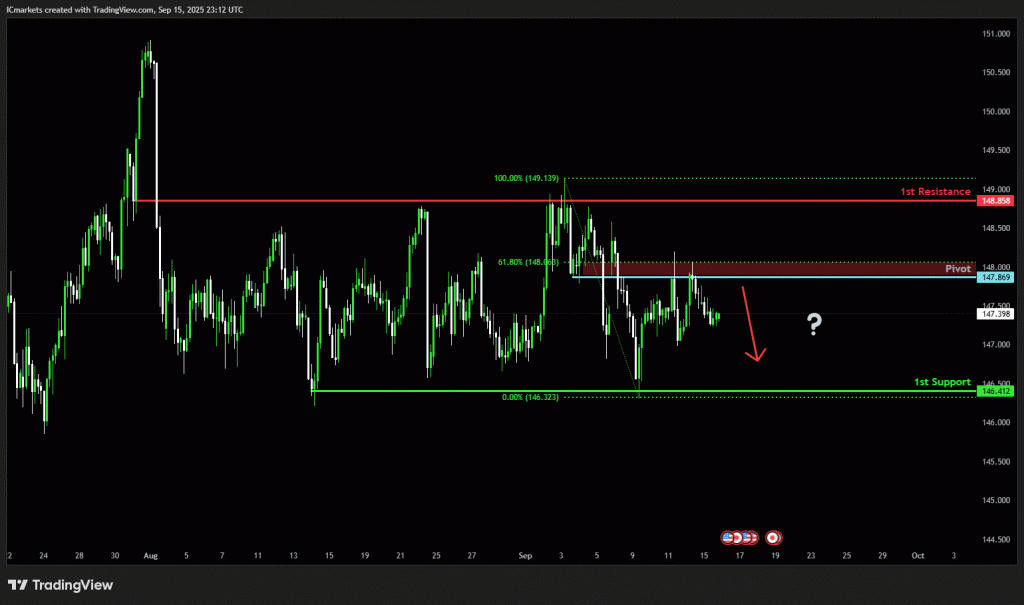Click the '30' date axis label
Viewport: 1024px width, 605px height.
pos(115,556)
